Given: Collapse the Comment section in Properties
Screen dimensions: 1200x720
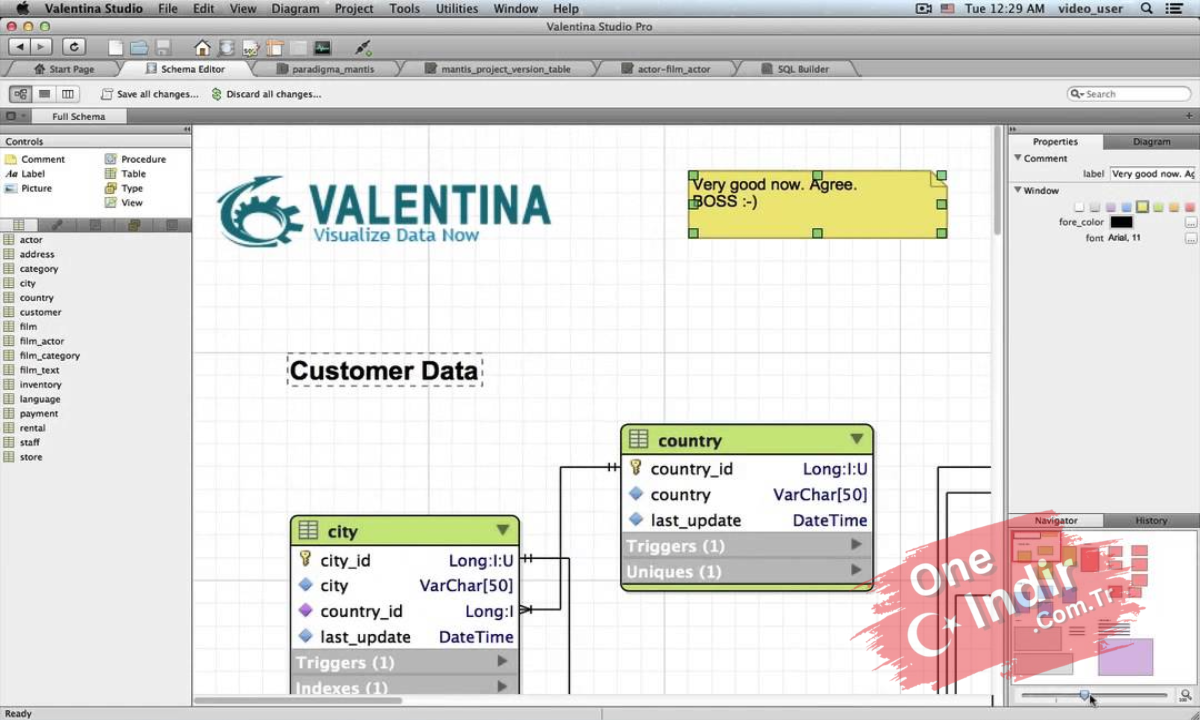Looking at the screenshot, I should tap(1018, 158).
